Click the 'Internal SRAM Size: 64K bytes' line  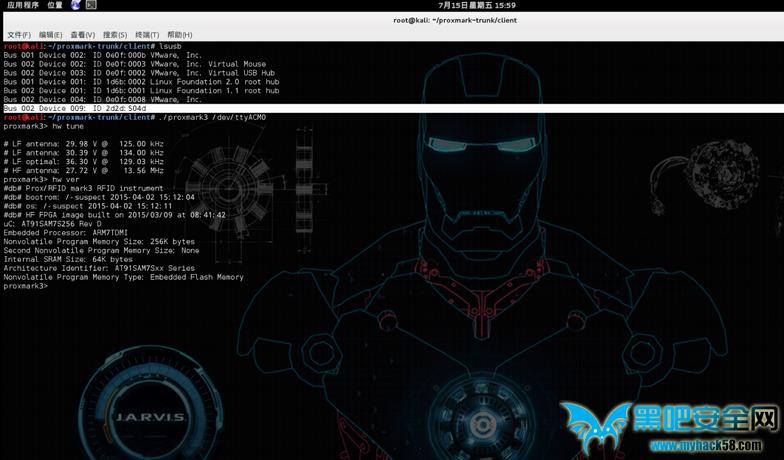click(68, 260)
